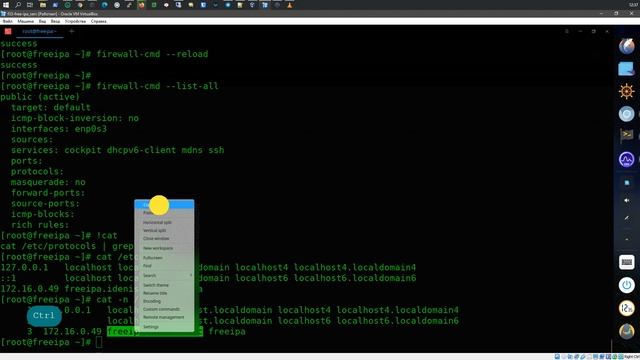This screenshot has height=360, width=640.
Task: Expand the Search submenu arrow
Action: pyautogui.click(x=191, y=276)
